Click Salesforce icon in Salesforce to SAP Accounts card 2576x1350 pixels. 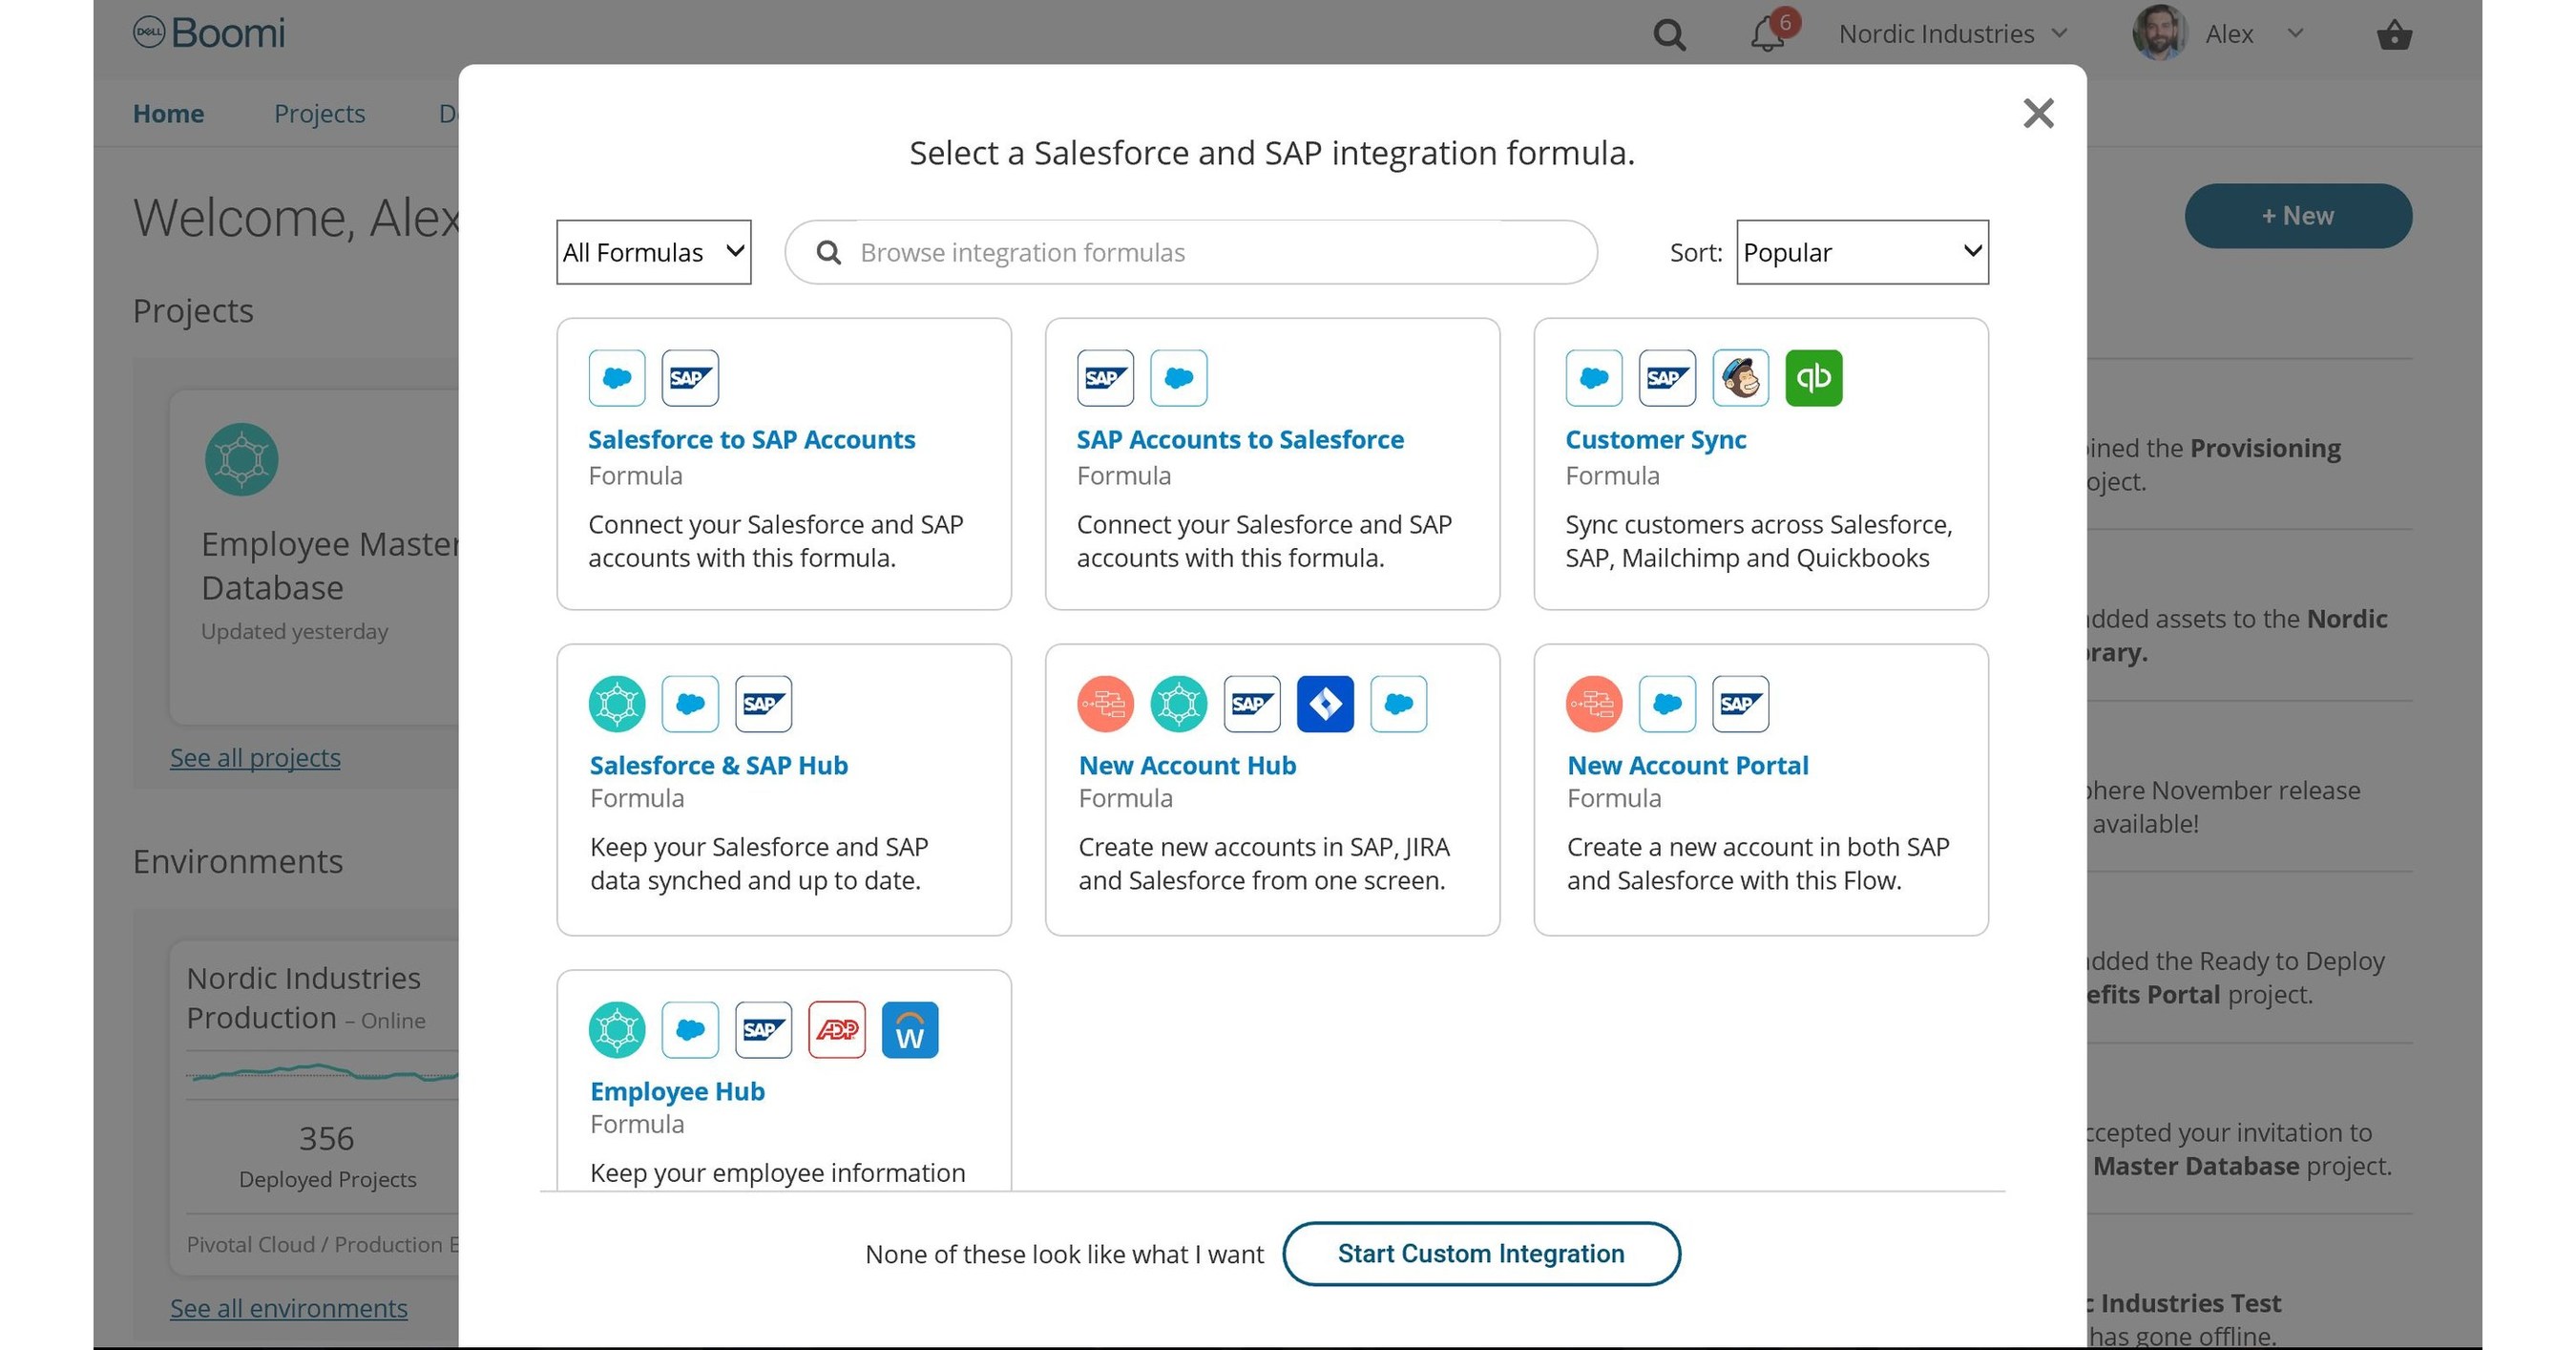click(617, 378)
